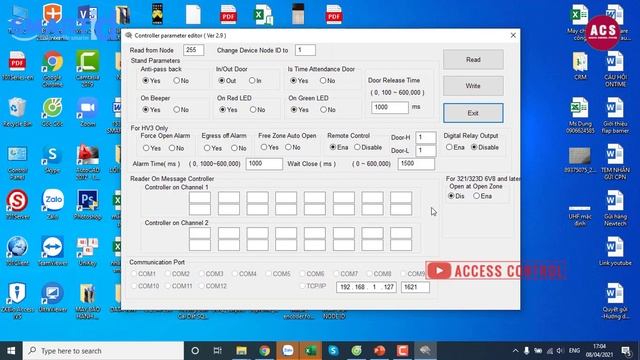Open Cortana circle icon on taskbar
640x360 pixels.
point(195,351)
